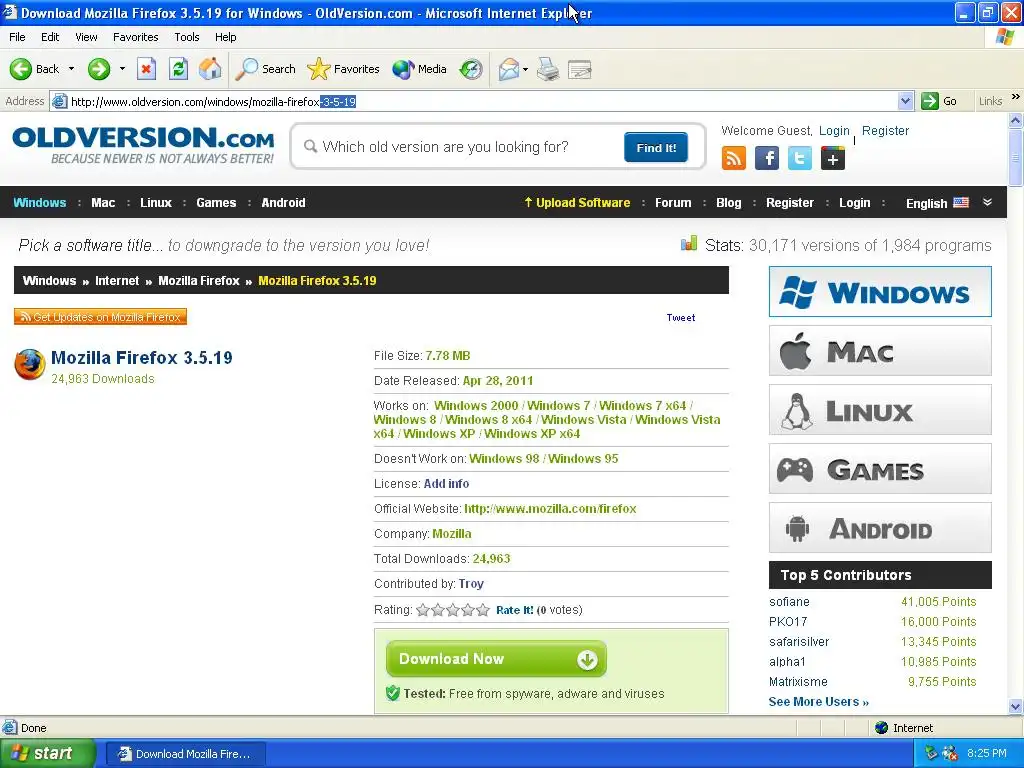Image resolution: width=1024 pixels, height=768 pixels.
Task: Open the English language selector
Action: click(937, 203)
